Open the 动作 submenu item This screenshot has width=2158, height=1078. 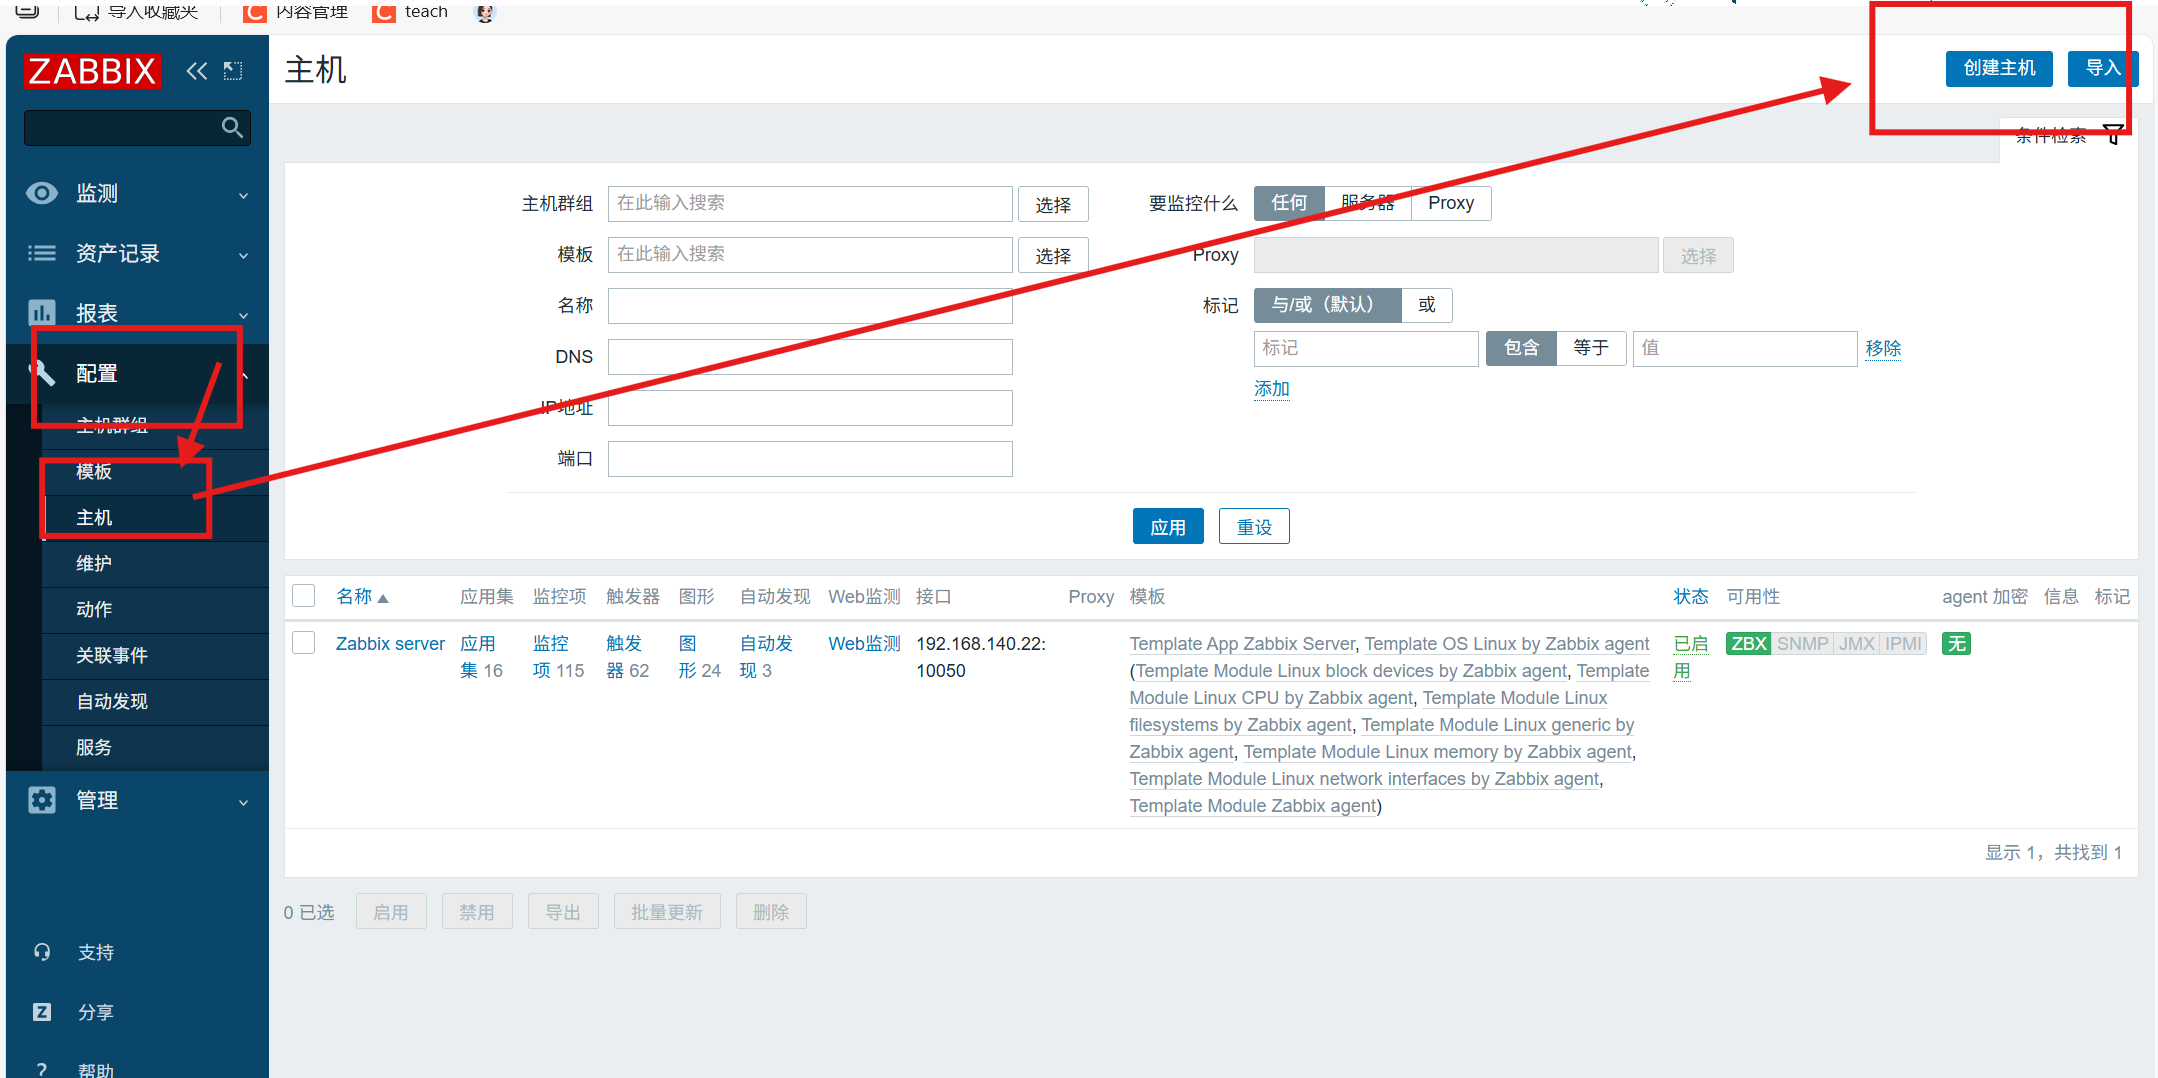pos(155,610)
